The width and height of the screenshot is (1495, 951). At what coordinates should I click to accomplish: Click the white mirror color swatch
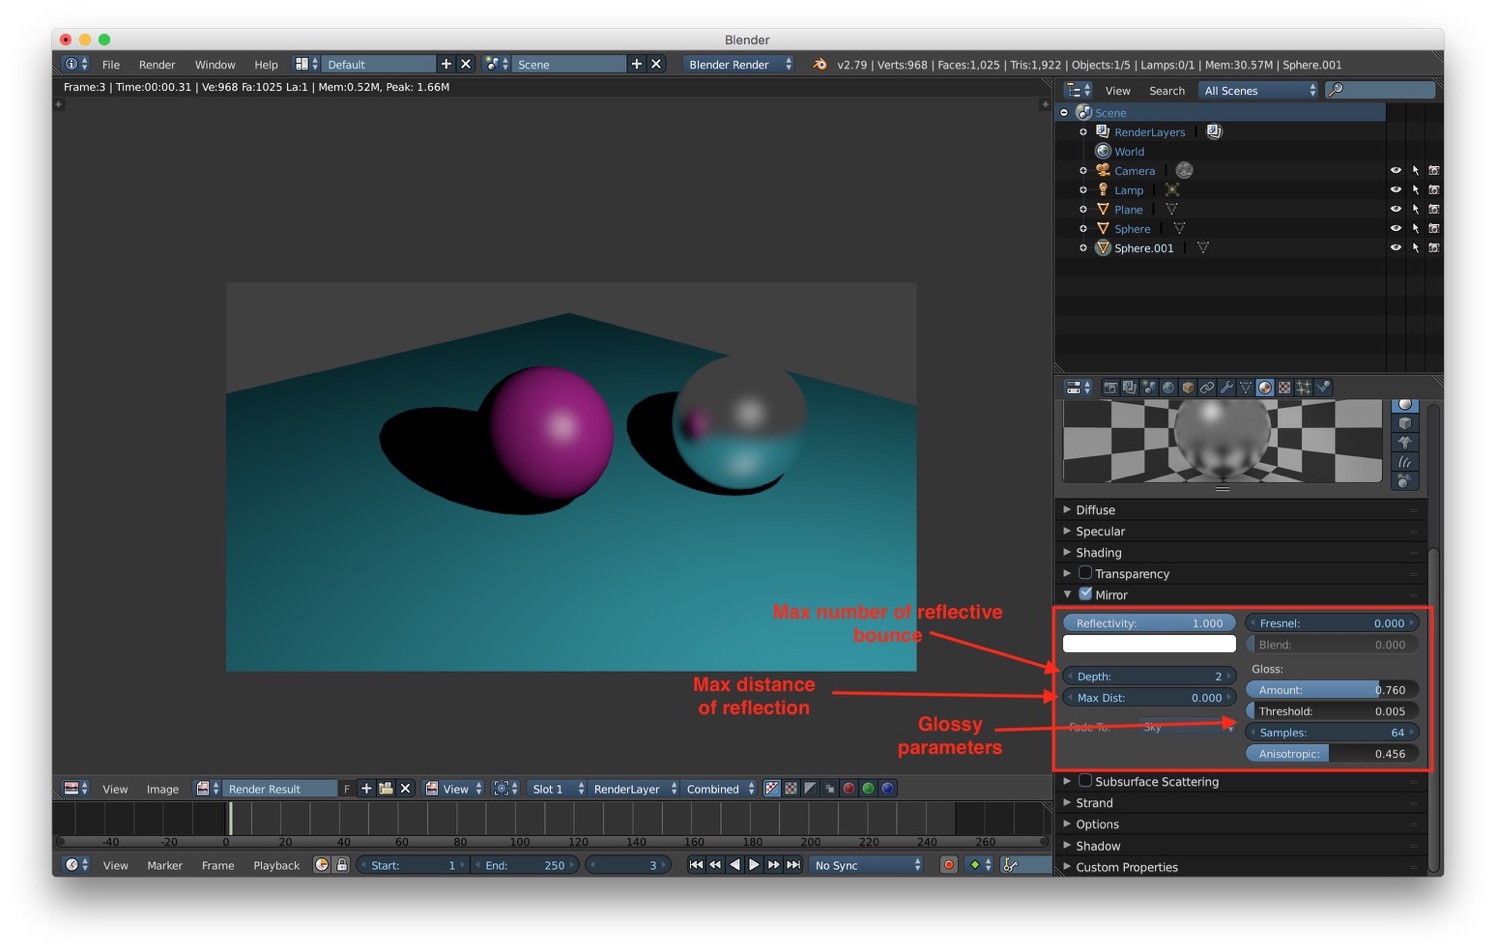pyautogui.click(x=1149, y=644)
